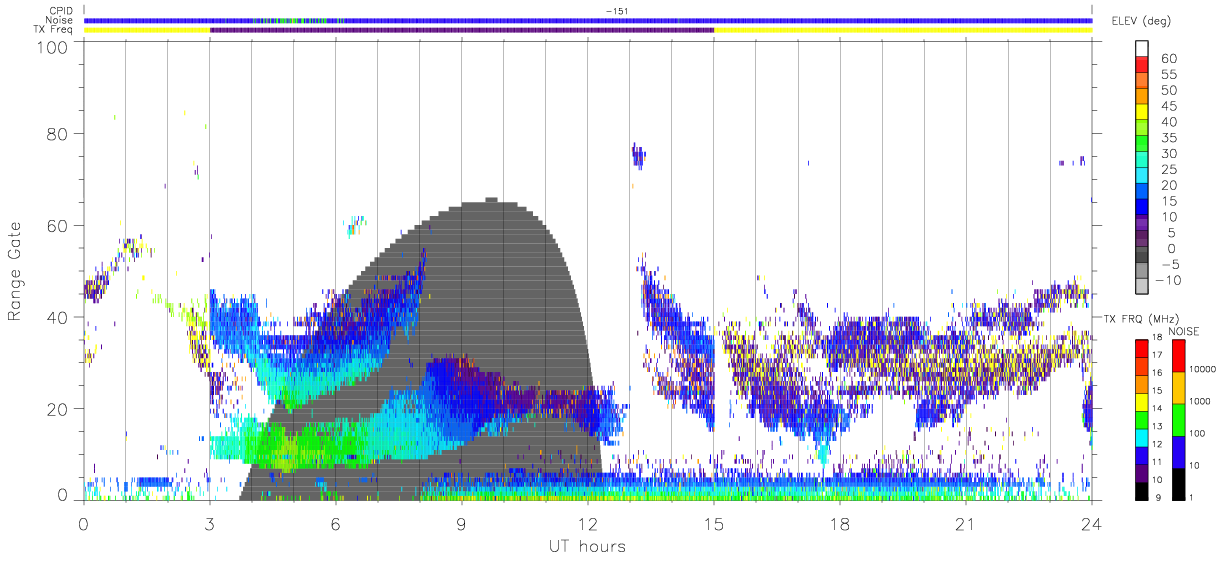Select the "Range Gate" y-axis label
1228x567 pixels.
(x=17, y=272)
